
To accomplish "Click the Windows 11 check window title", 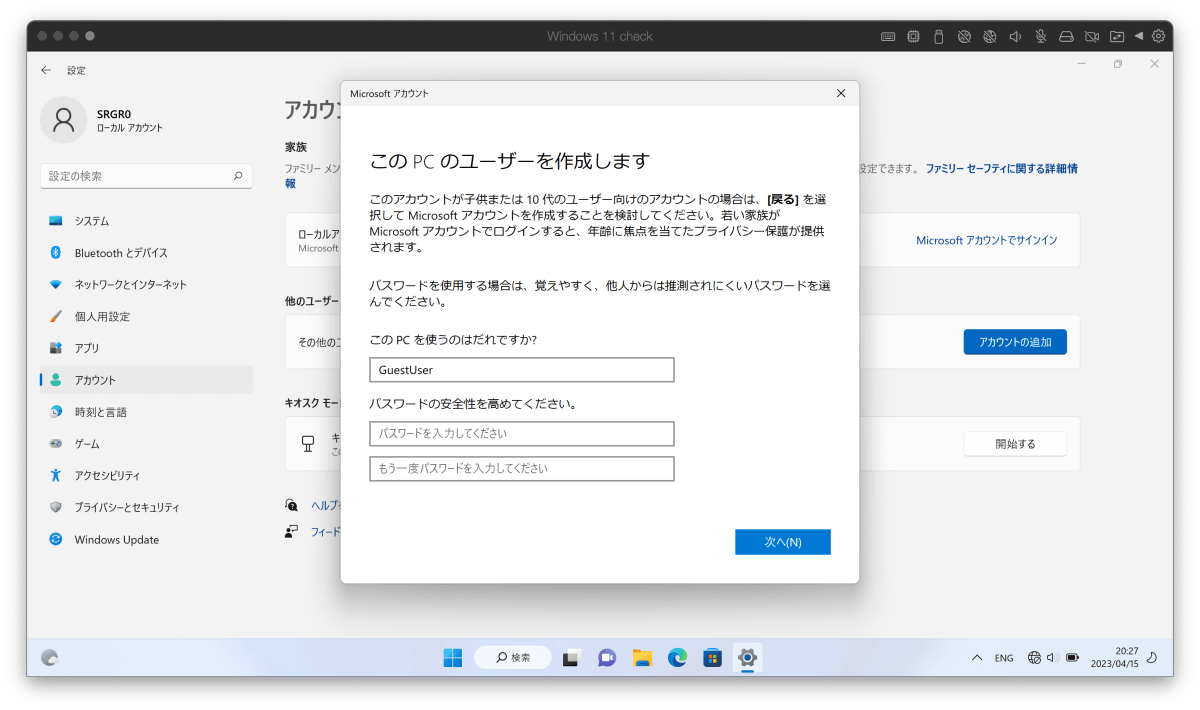I will point(600,36).
